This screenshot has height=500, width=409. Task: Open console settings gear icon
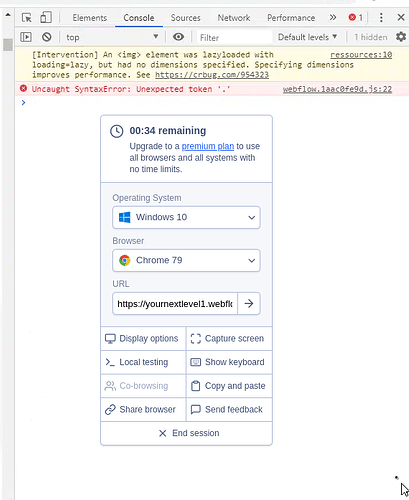(x=401, y=37)
